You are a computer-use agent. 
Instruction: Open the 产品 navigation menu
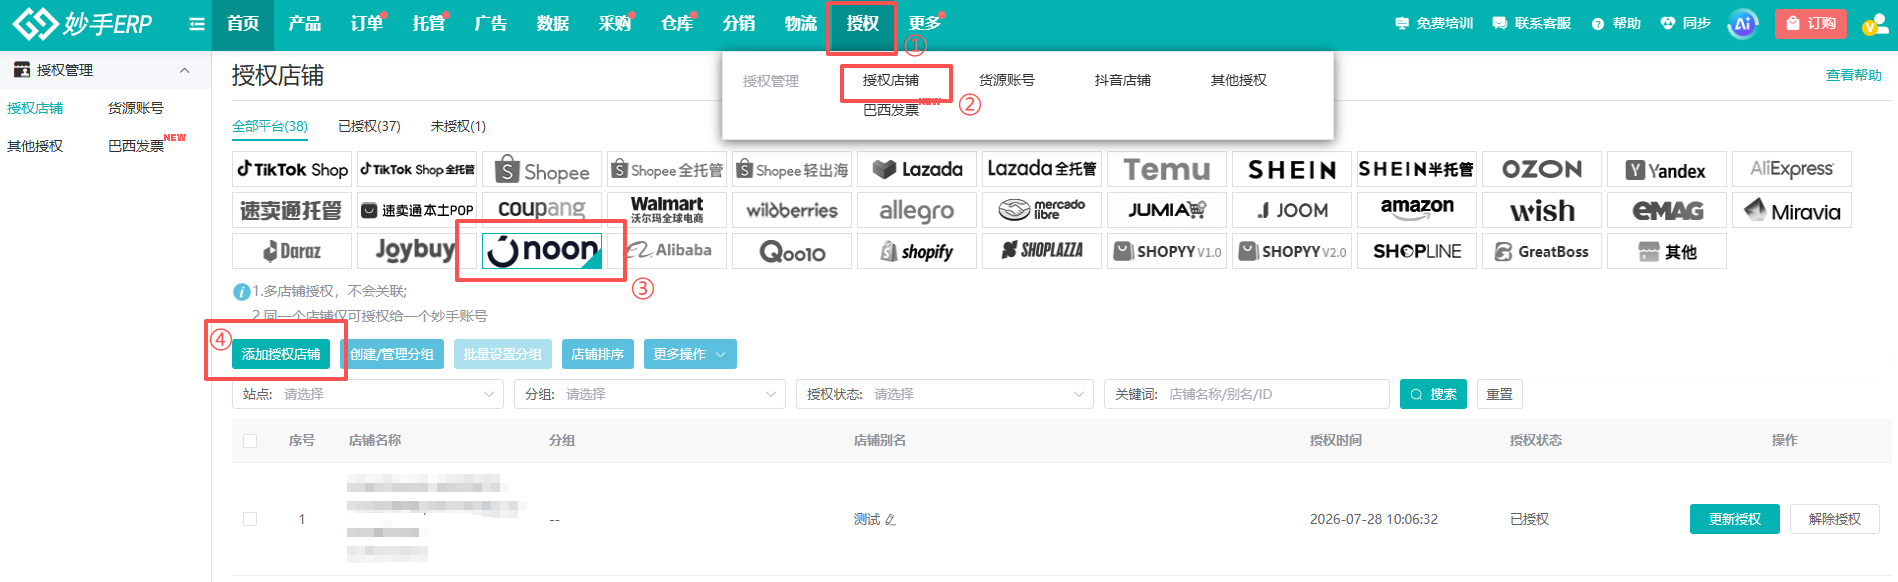point(304,24)
